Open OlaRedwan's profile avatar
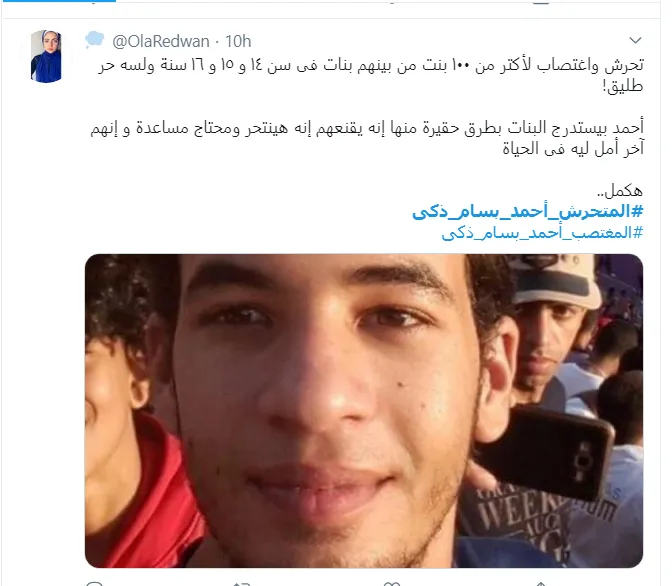The width and height of the screenshot is (672, 586). 46,56
